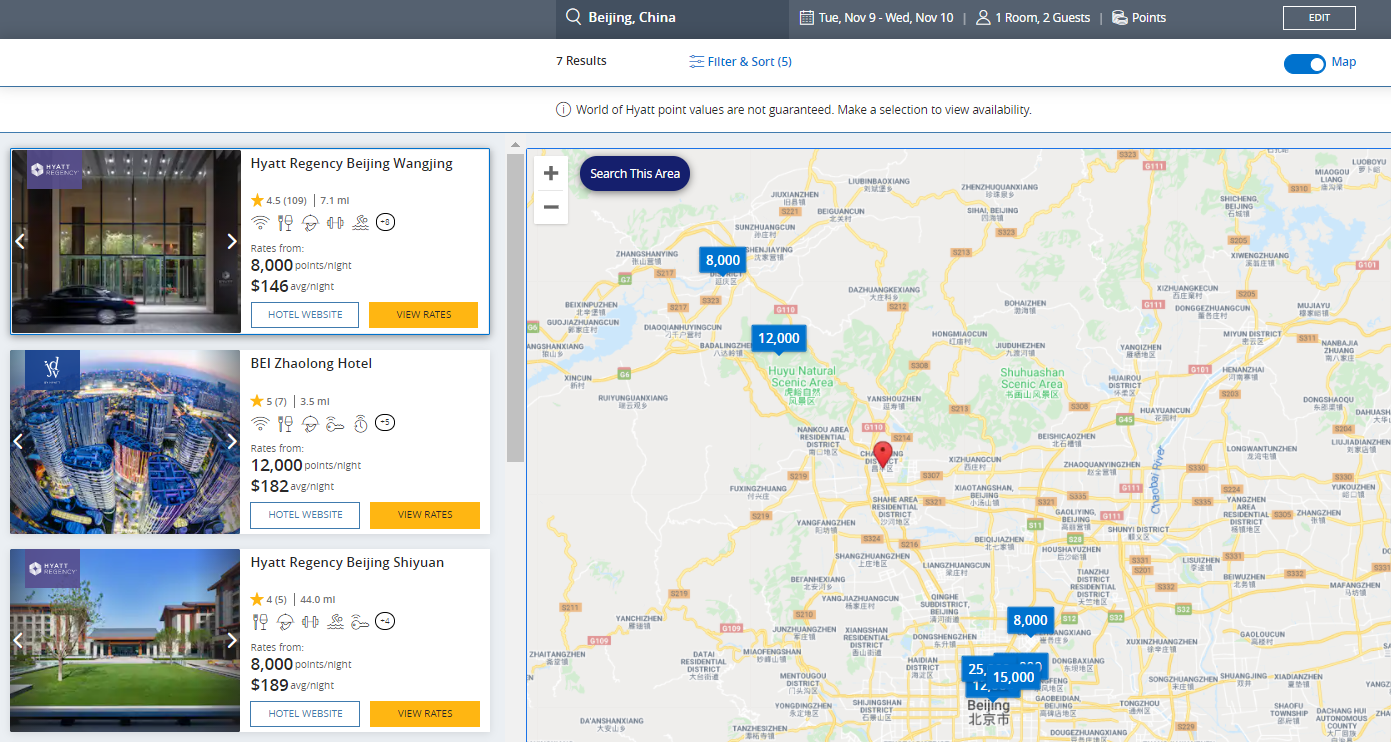Click the dining icon on BEI Zhaolong Hotel

point(285,423)
